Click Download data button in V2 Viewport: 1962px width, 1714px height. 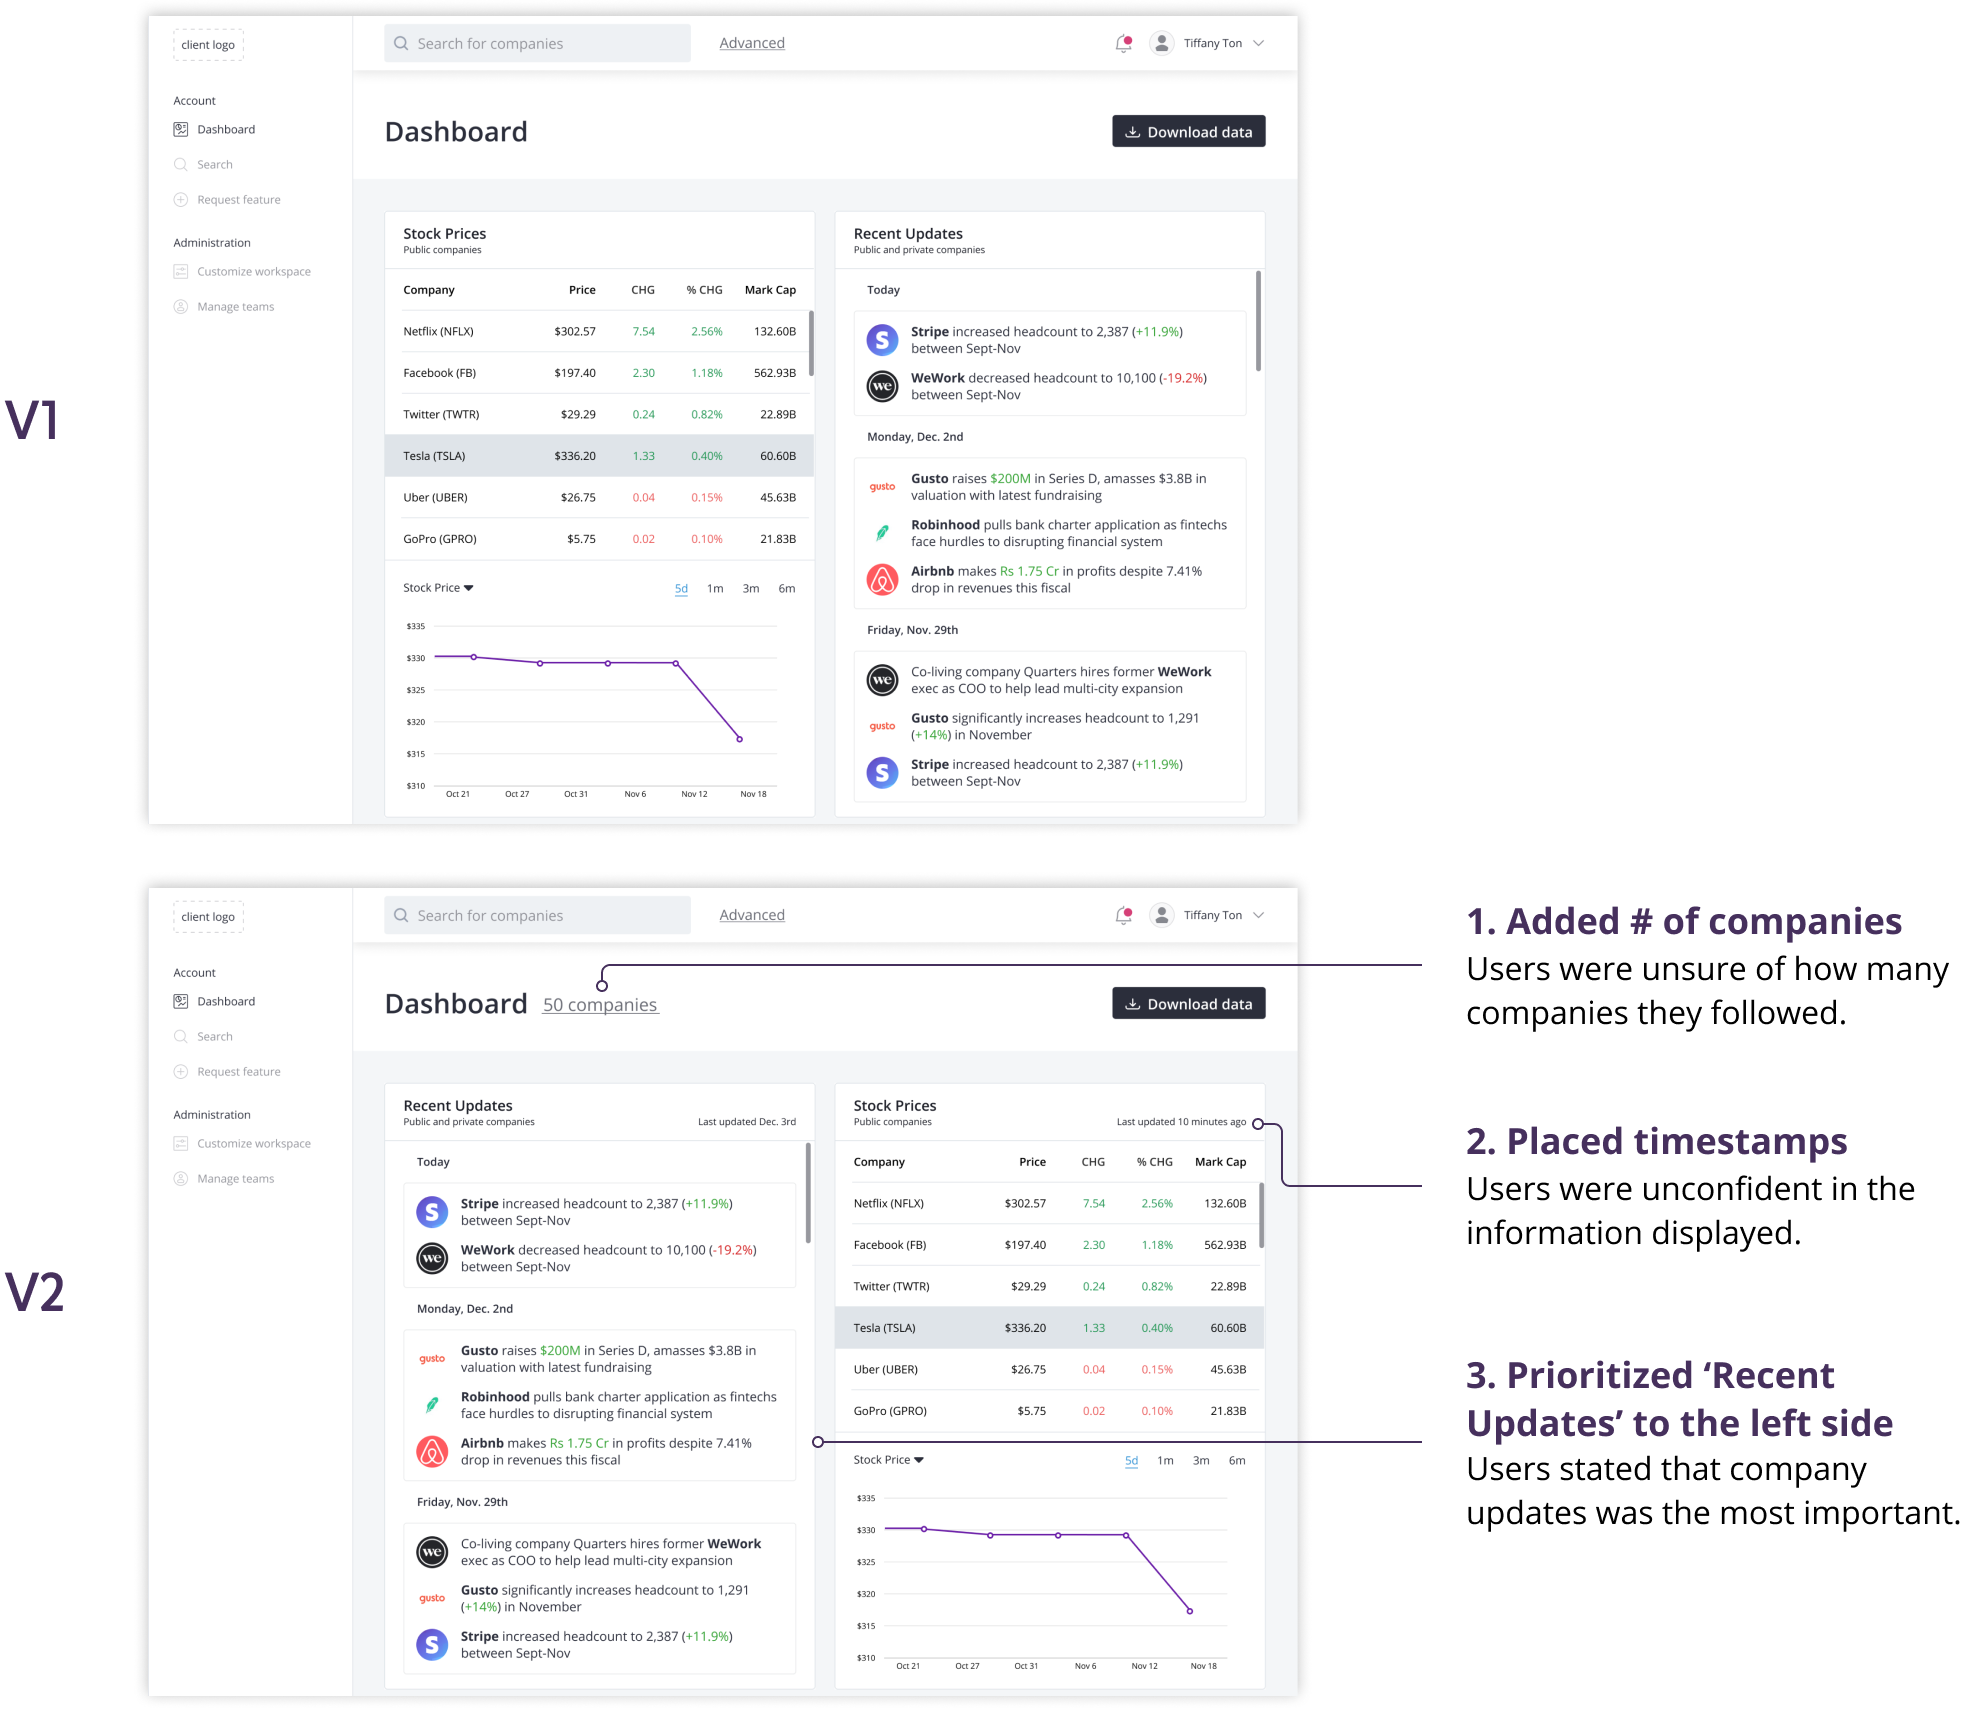click(1189, 1003)
